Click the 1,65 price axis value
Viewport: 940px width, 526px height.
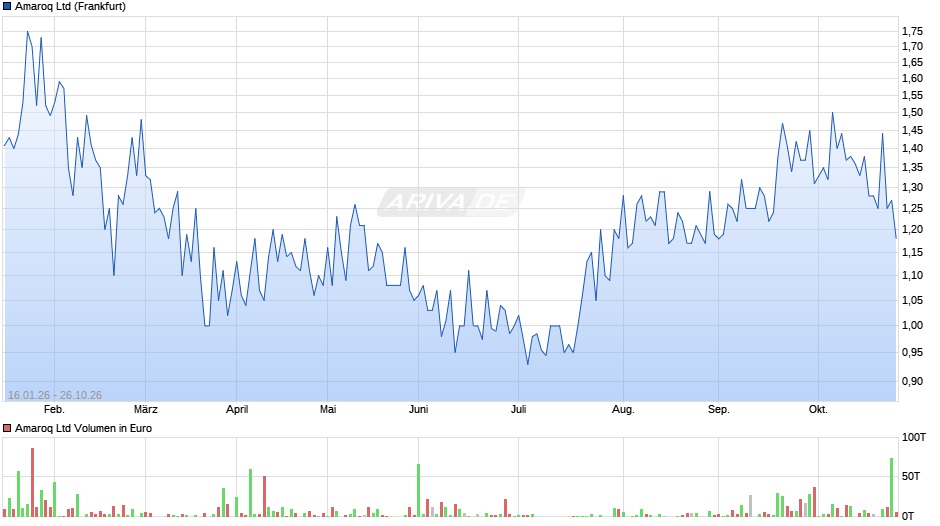click(x=912, y=62)
